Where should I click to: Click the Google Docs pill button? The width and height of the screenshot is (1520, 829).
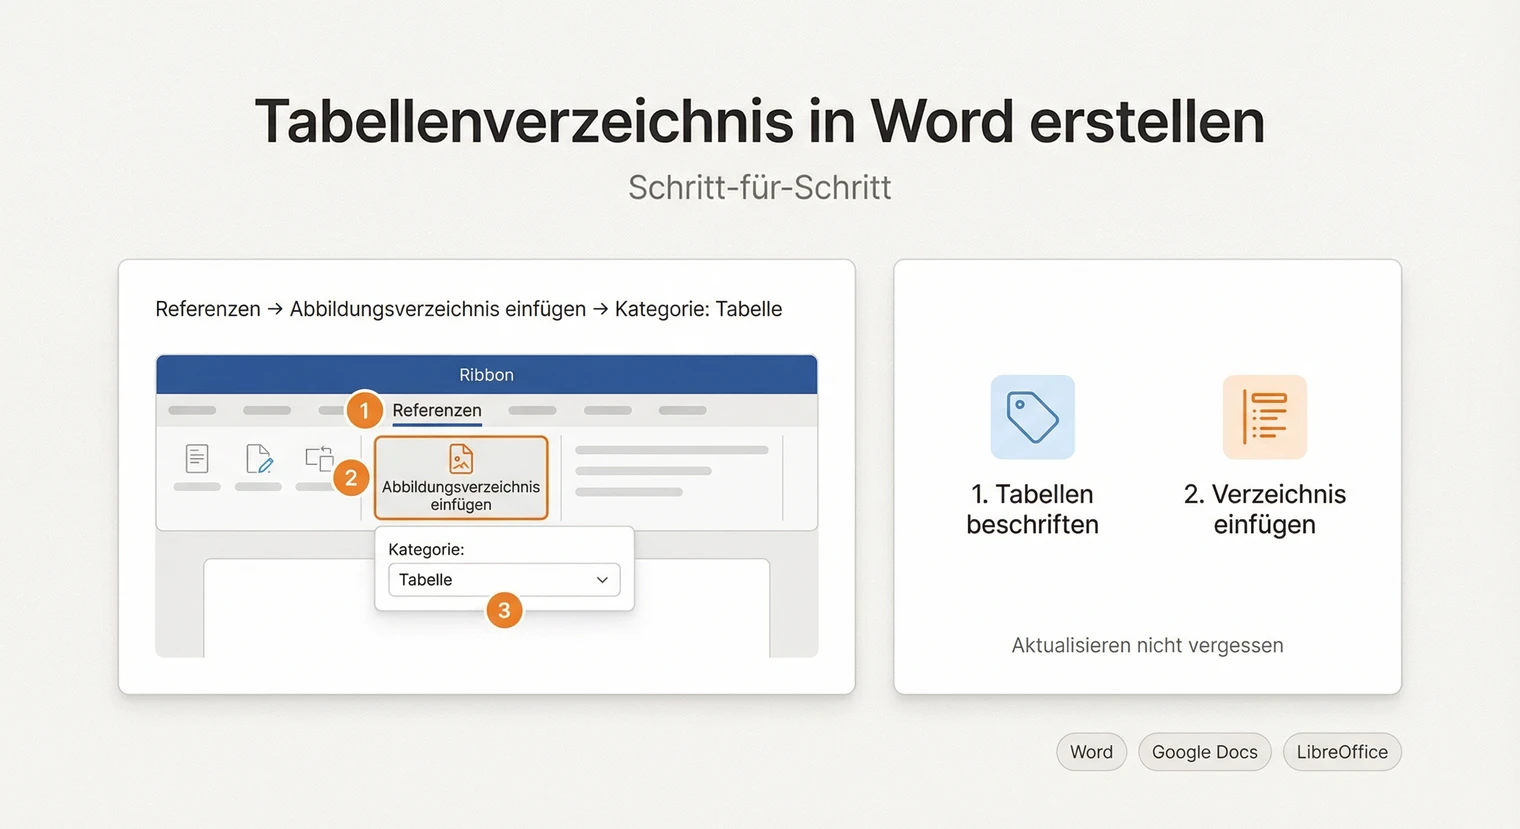pos(1204,751)
